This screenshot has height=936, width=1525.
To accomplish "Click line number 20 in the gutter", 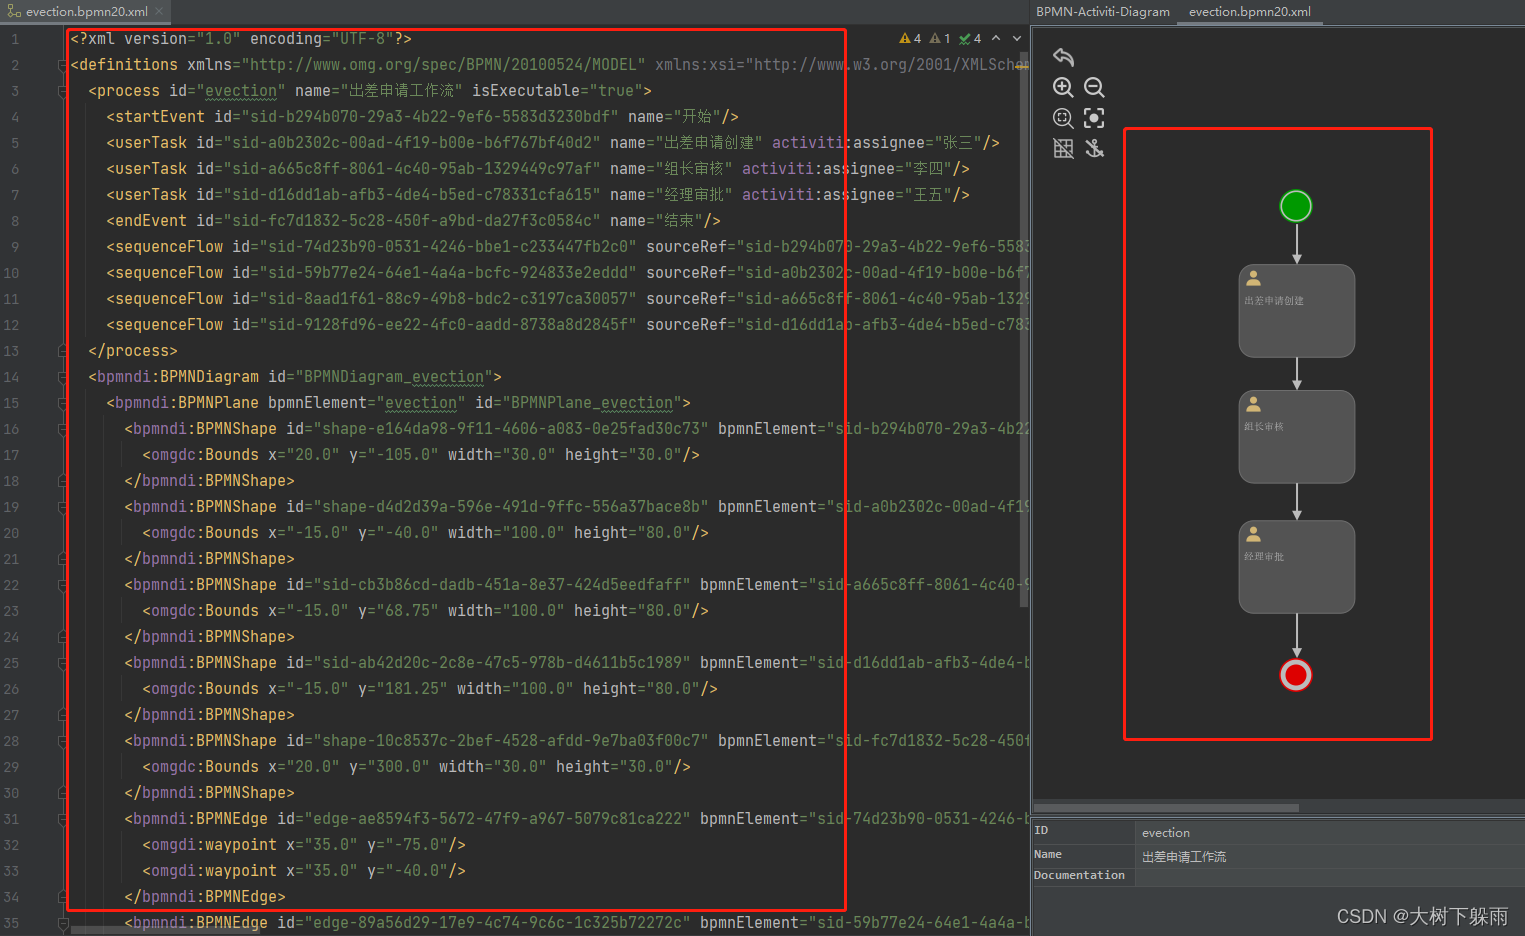I will pyautogui.click(x=11, y=533).
